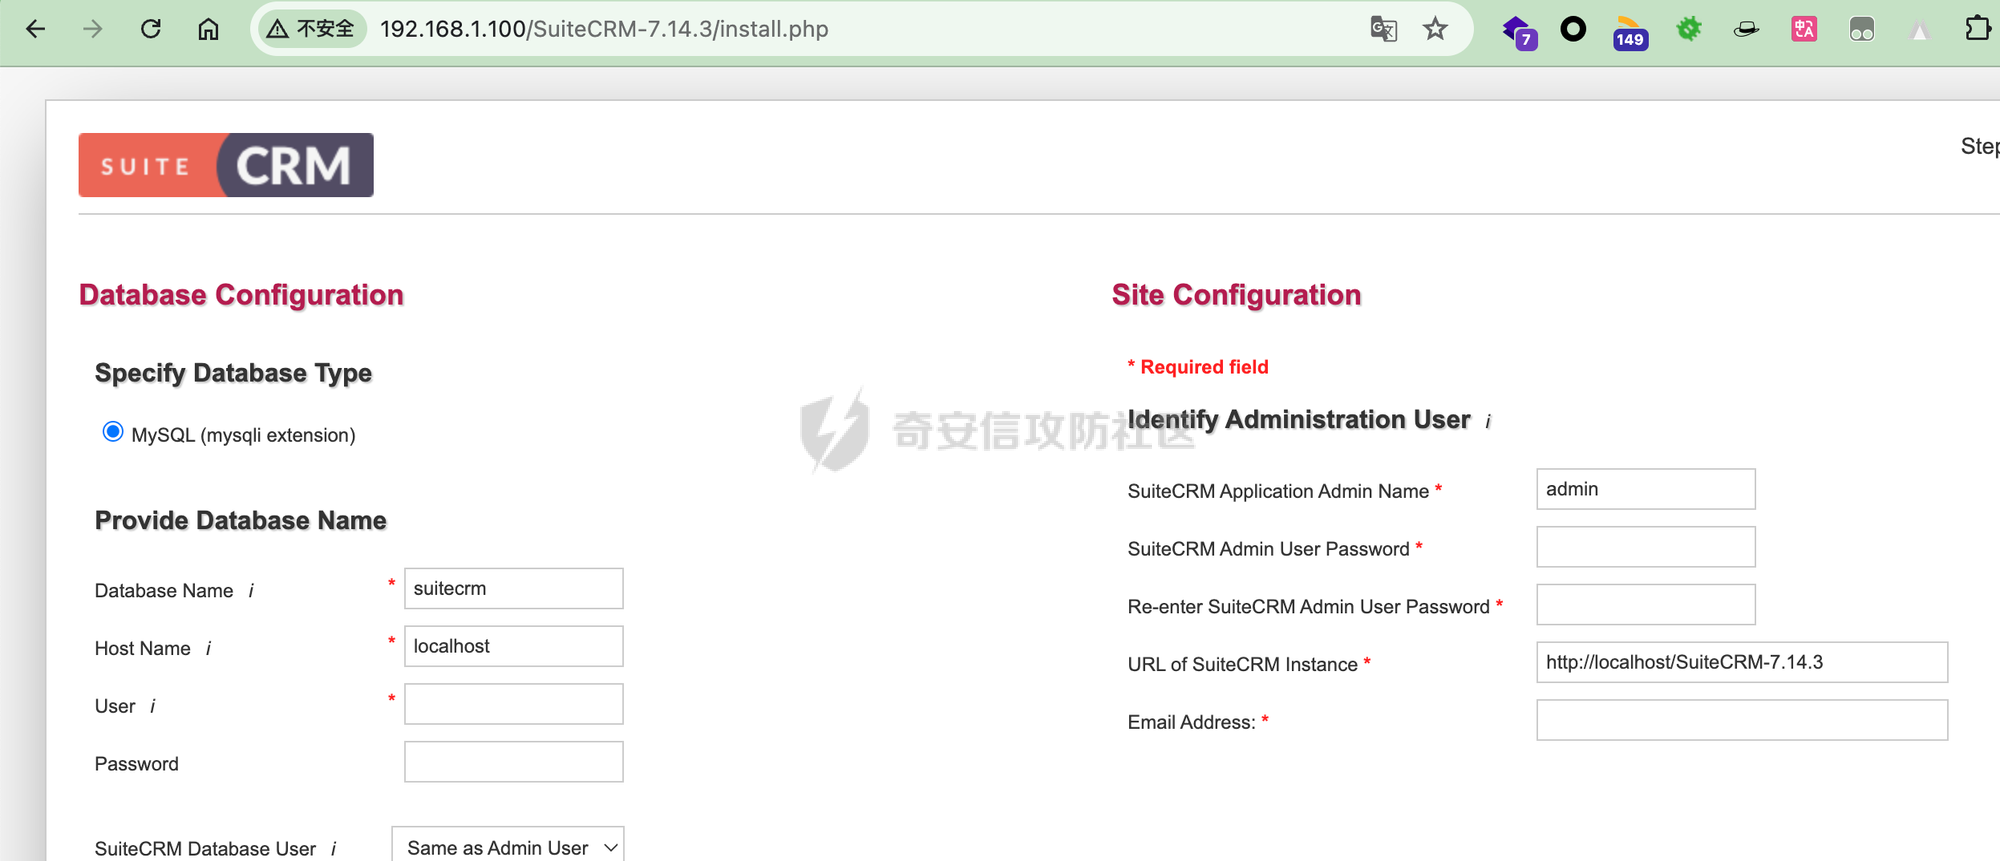
Task: Open the green bug extension
Action: tap(1689, 29)
